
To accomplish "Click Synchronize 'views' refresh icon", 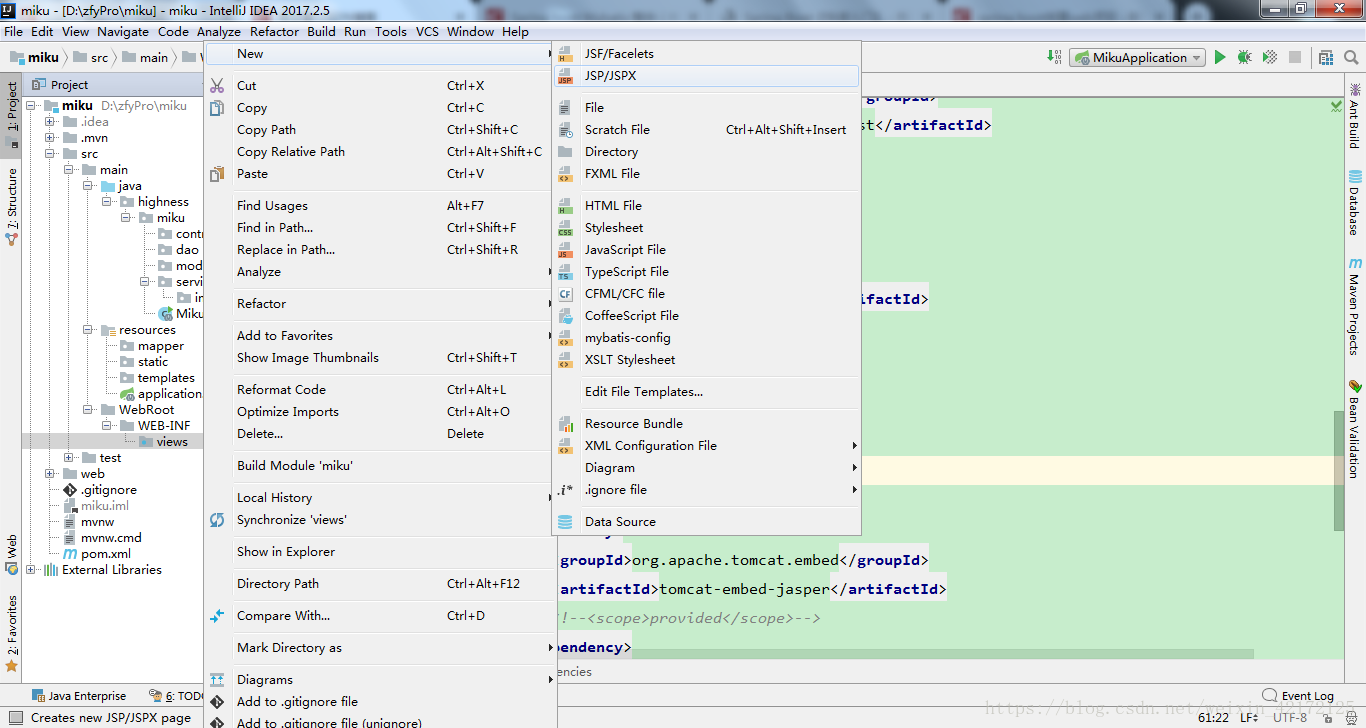I will (217, 520).
